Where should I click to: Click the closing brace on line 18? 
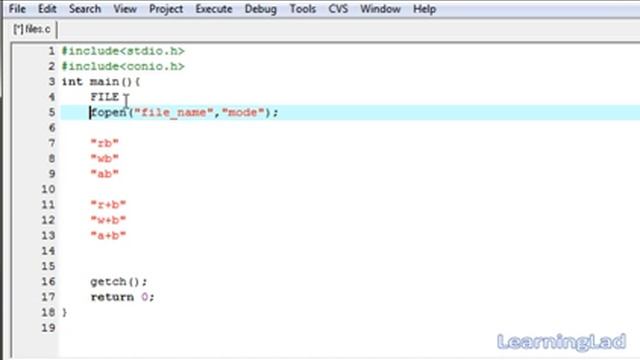point(64,313)
